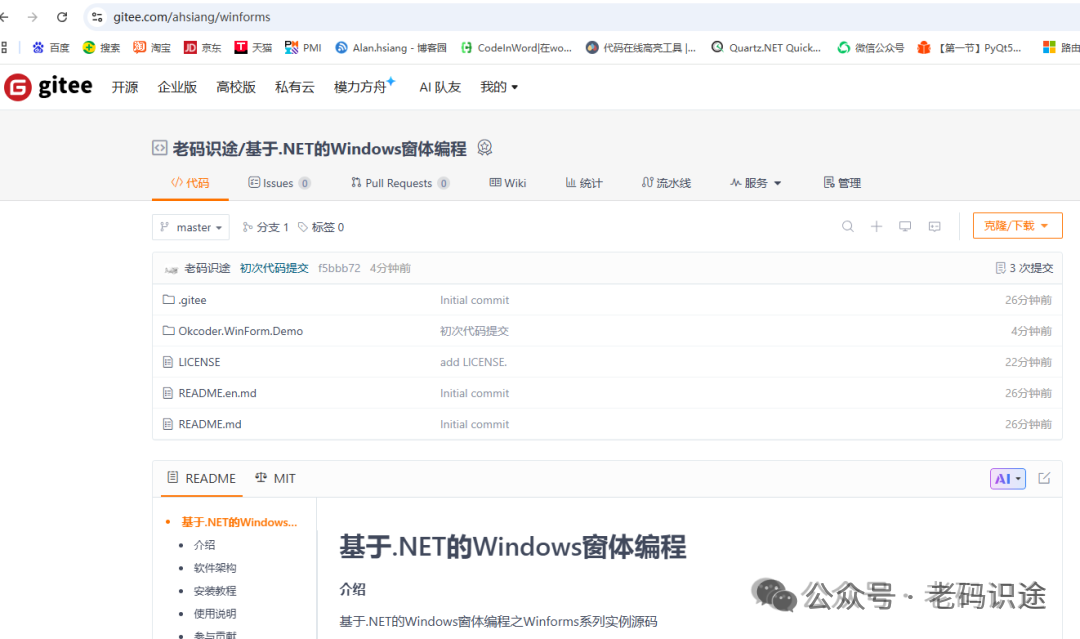Open the 企业版 navigation item
This screenshot has width=1080, height=639.
coord(177,87)
